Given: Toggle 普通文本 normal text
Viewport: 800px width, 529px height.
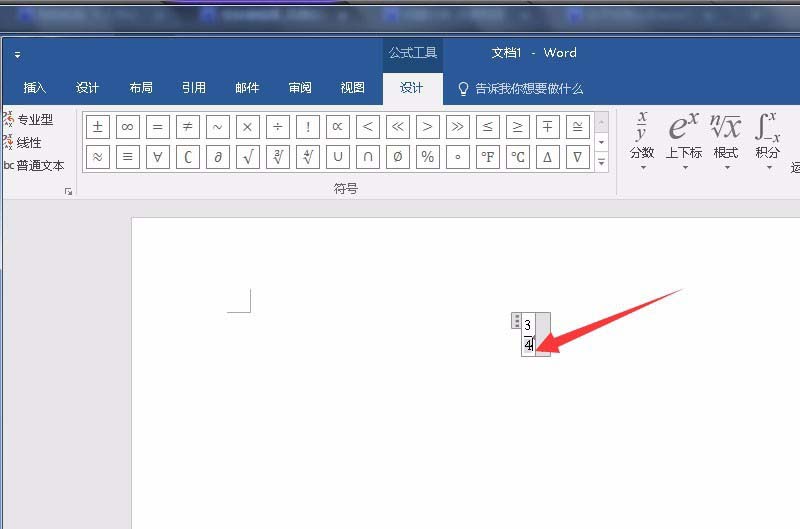Looking at the screenshot, I should pyautogui.click(x=34, y=165).
